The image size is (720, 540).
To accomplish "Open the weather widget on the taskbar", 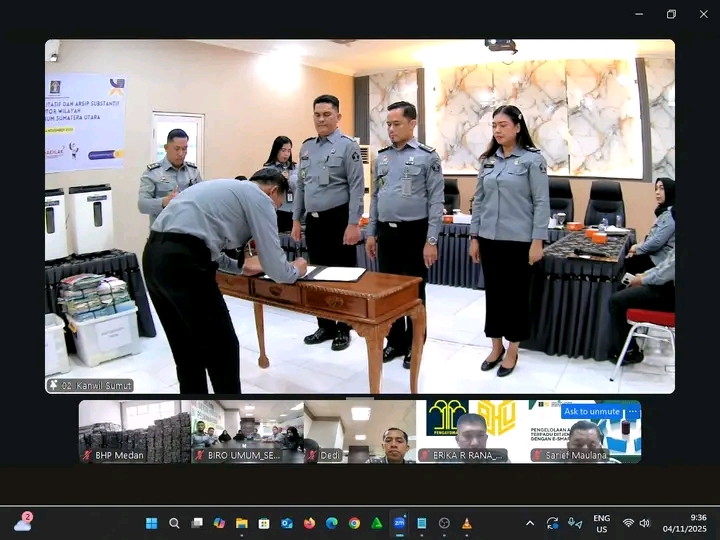I will (x=22, y=523).
